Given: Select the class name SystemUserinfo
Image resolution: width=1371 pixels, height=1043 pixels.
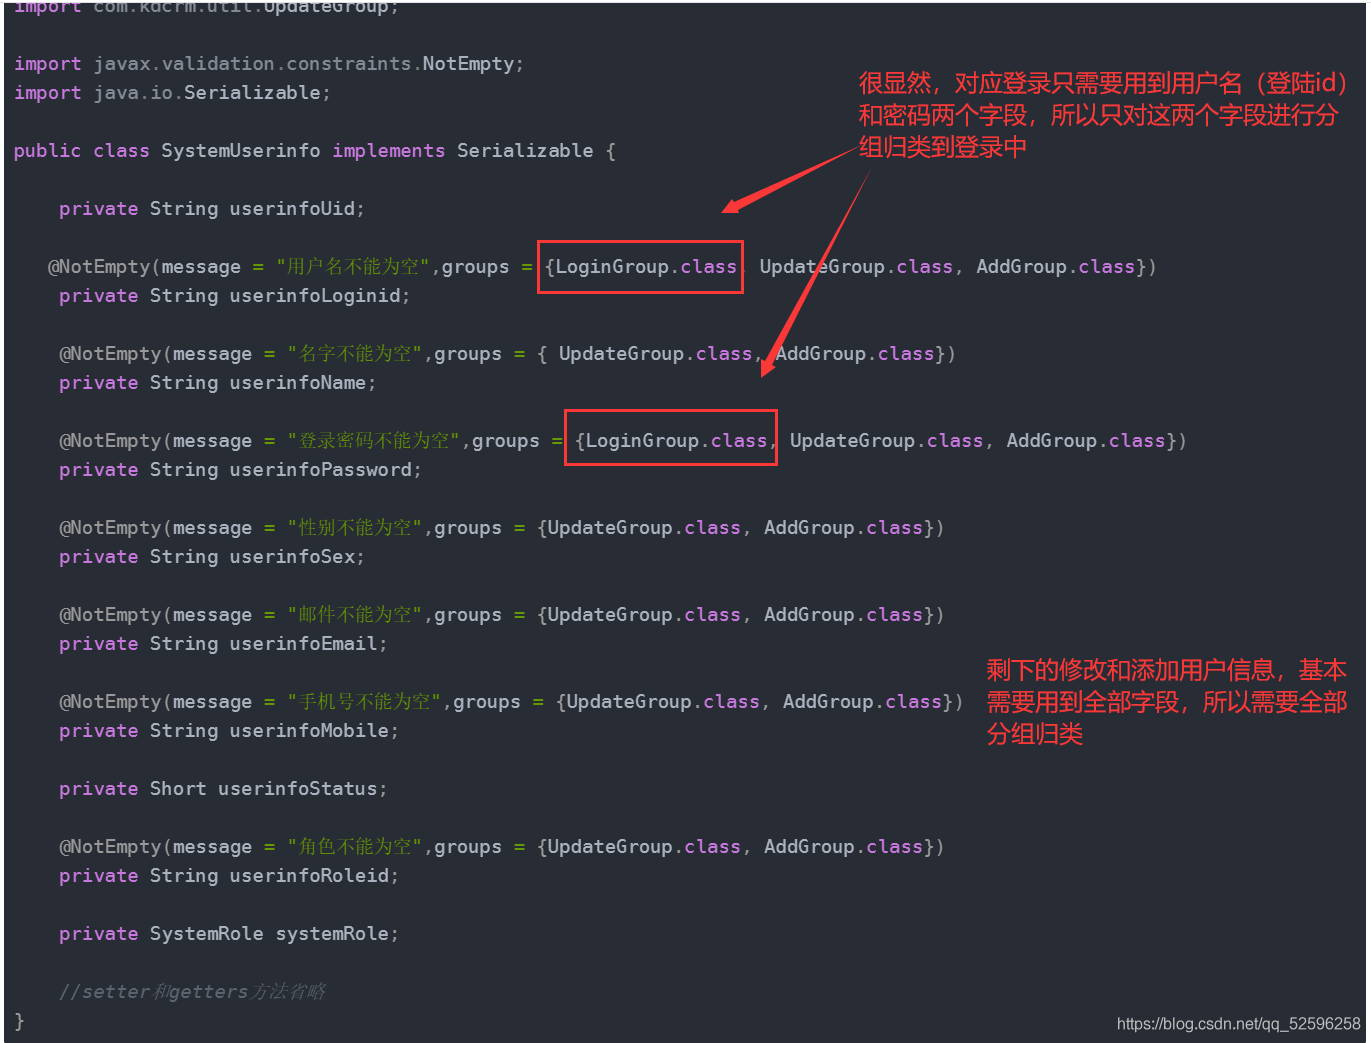Looking at the screenshot, I should pos(241,151).
